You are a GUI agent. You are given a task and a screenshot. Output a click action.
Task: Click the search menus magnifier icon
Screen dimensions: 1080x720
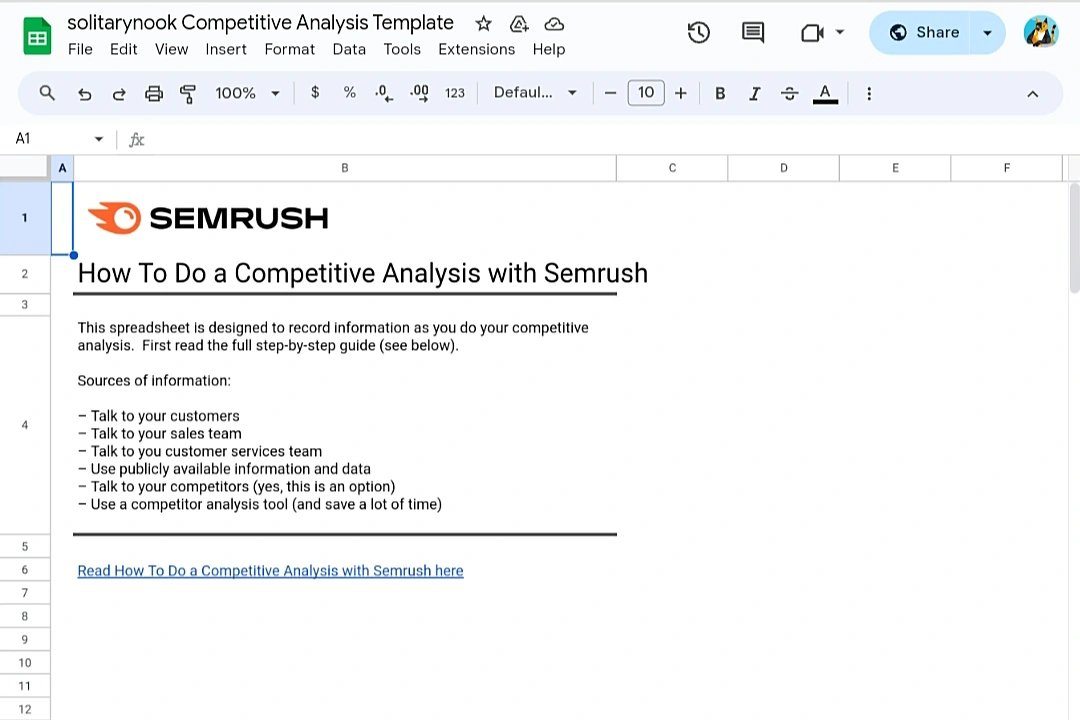click(47, 93)
